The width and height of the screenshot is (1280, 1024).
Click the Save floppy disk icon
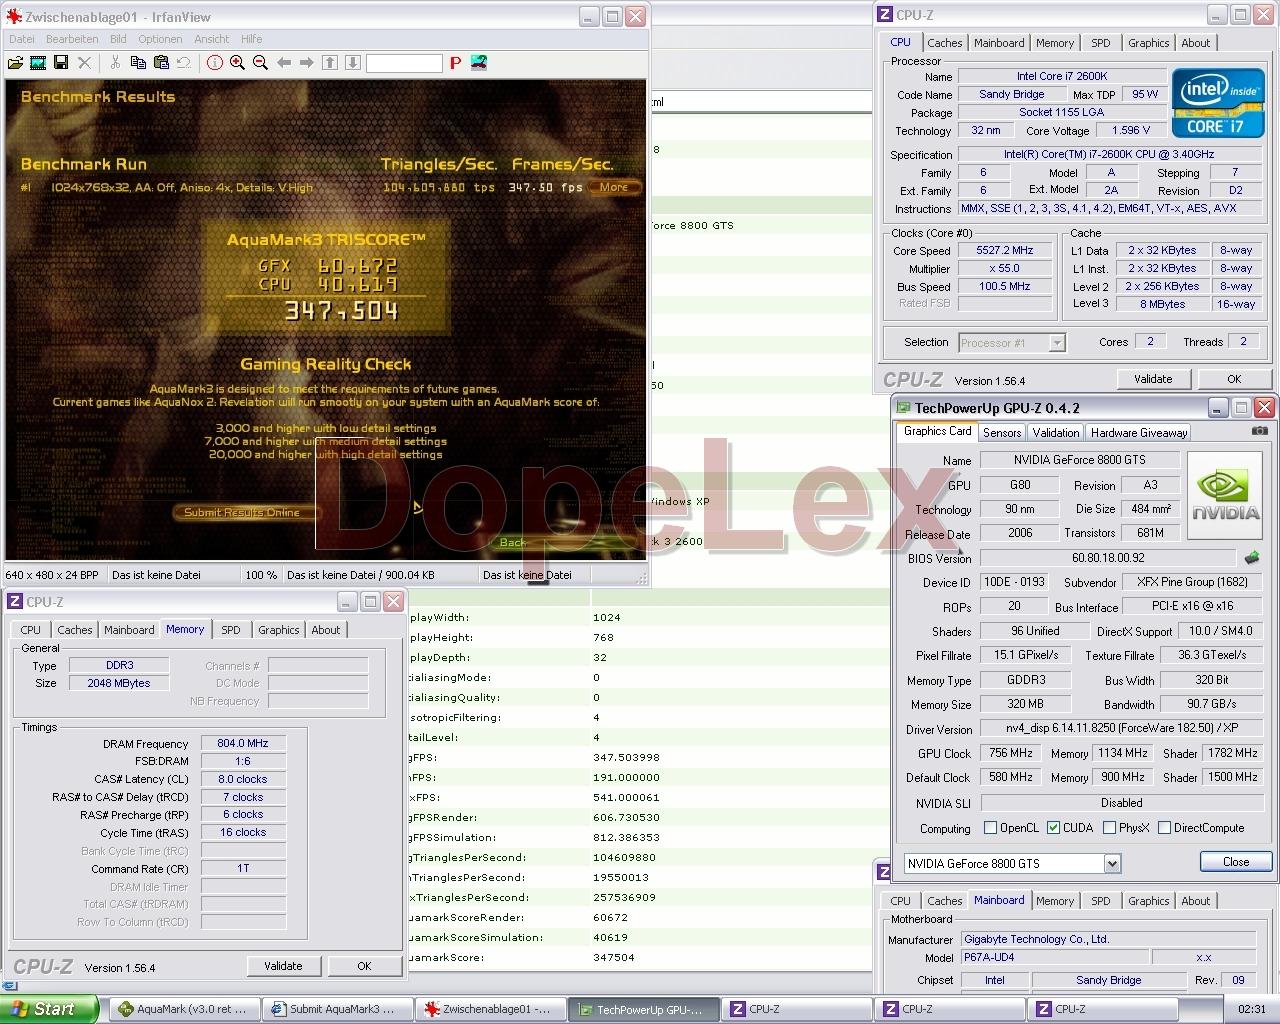coord(61,63)
